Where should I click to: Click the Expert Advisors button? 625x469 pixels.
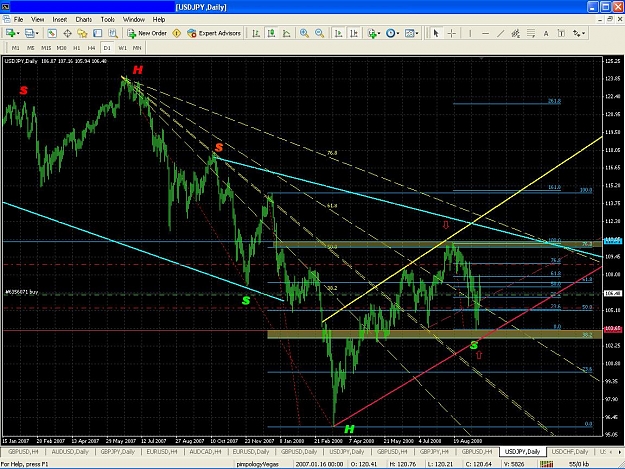(214, 33)
